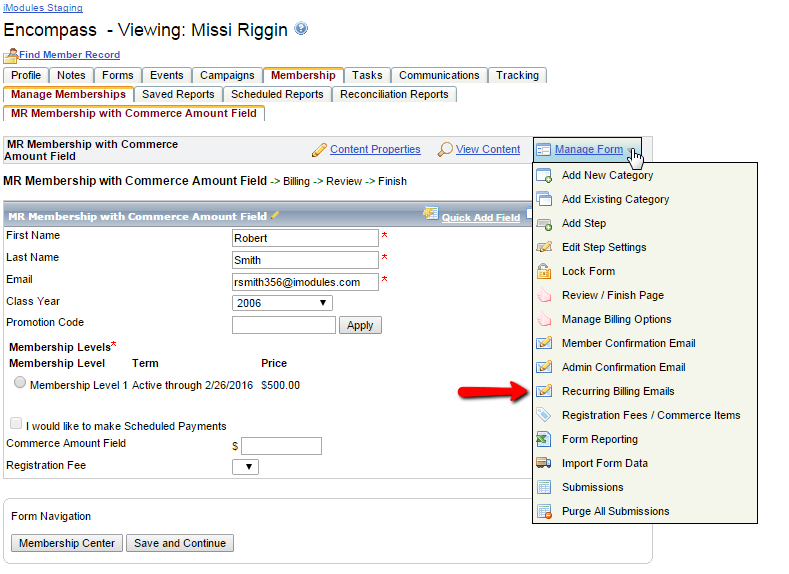Image resolution: width=789 pixels, height=574 pixels.
Task: Open the Manage Memberships sub-tab
Action: point(68,95)
